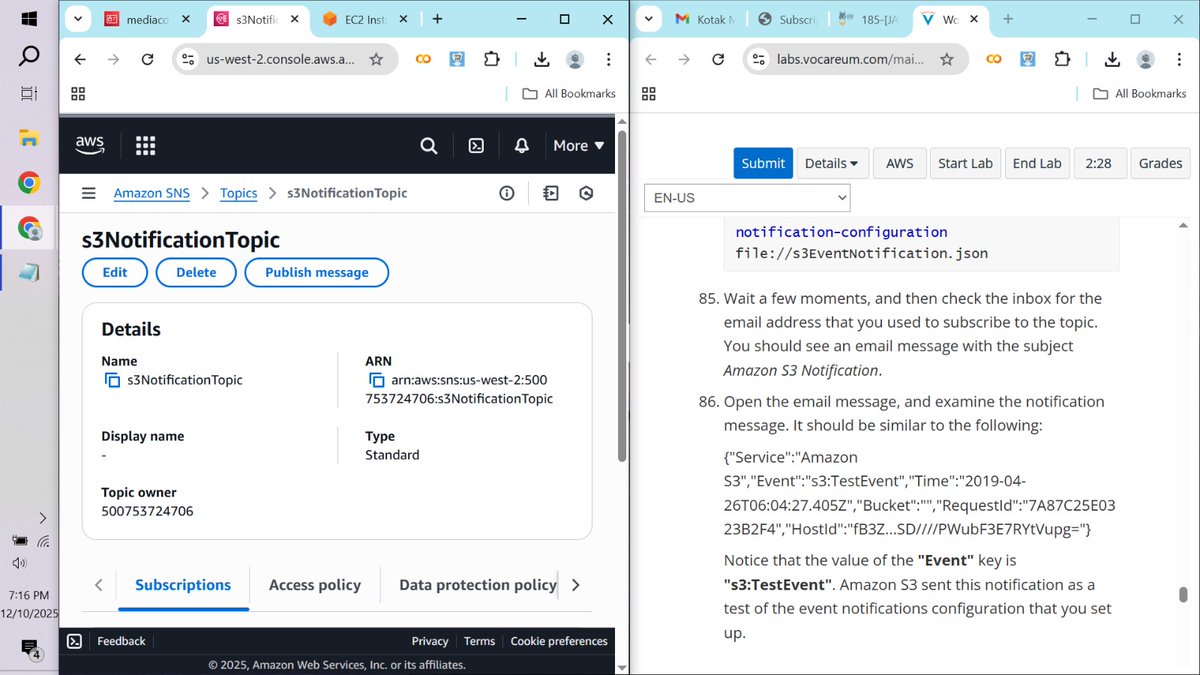
Task: Switch to the Subscriptions tab
Action: pos(183,585)
